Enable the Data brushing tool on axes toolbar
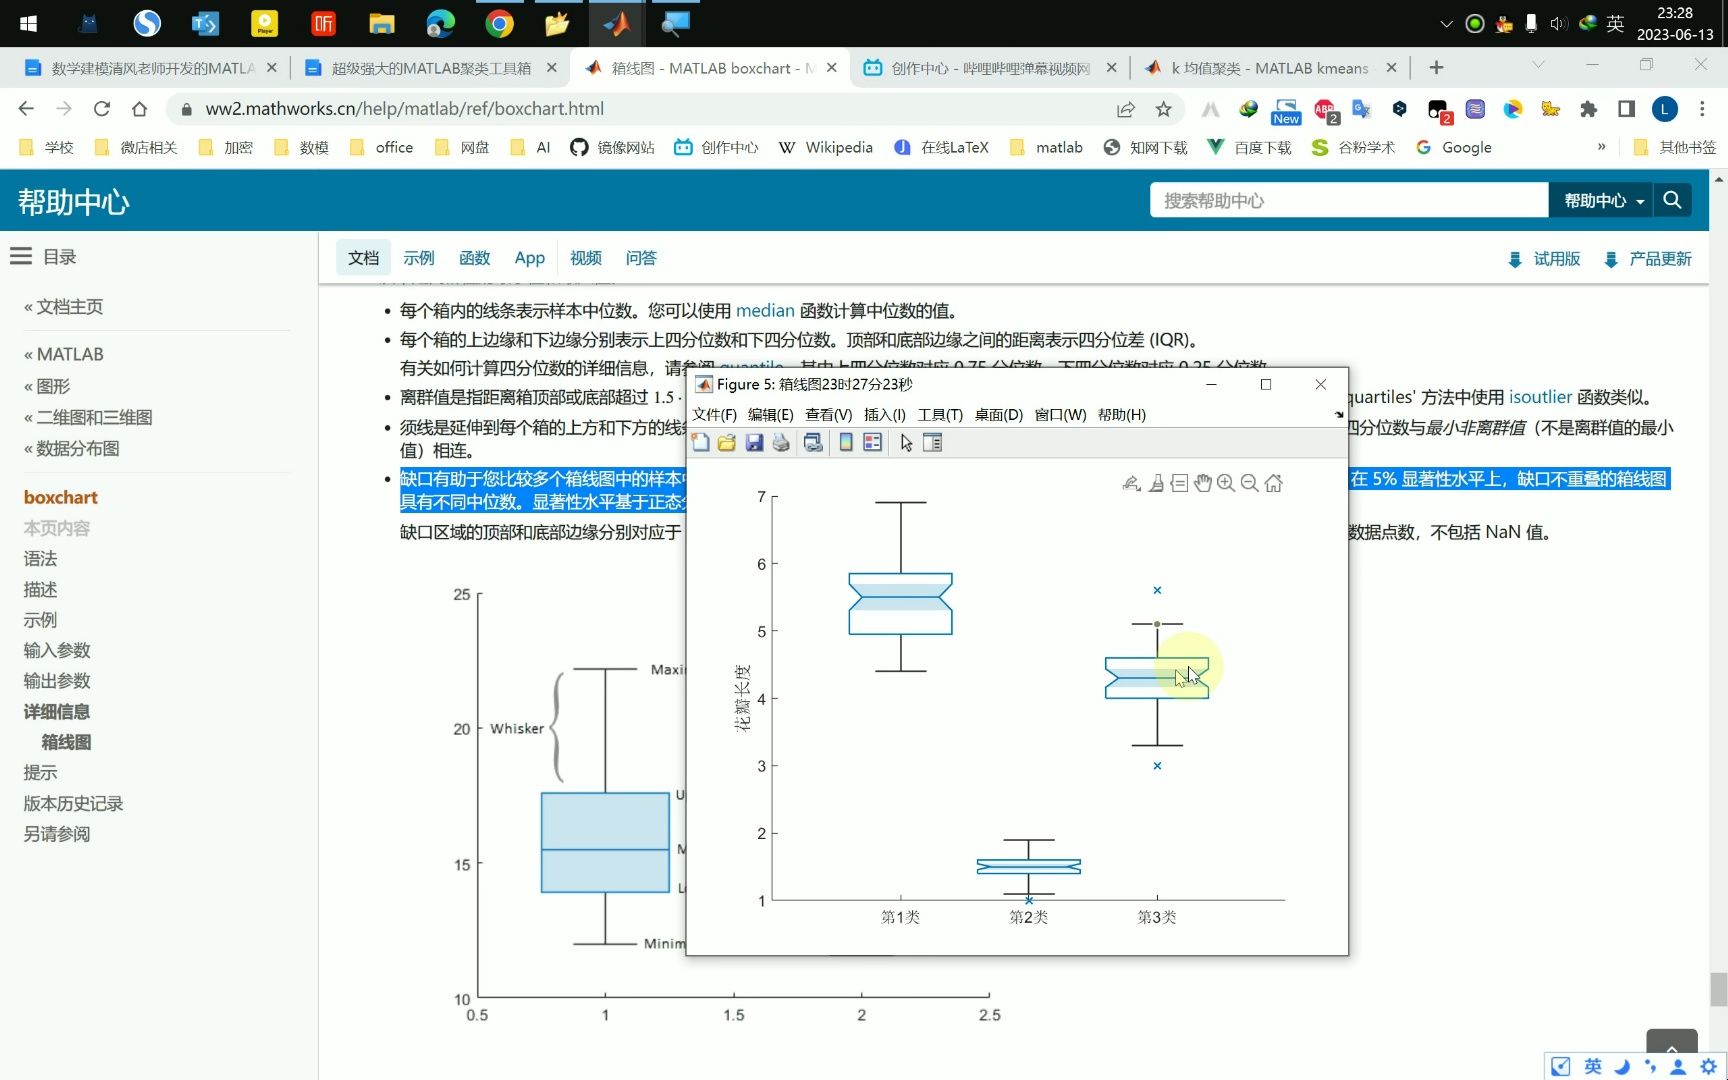Image resolution: width=1728 pixels, height=1080 pixels. tap(1155, 483)
